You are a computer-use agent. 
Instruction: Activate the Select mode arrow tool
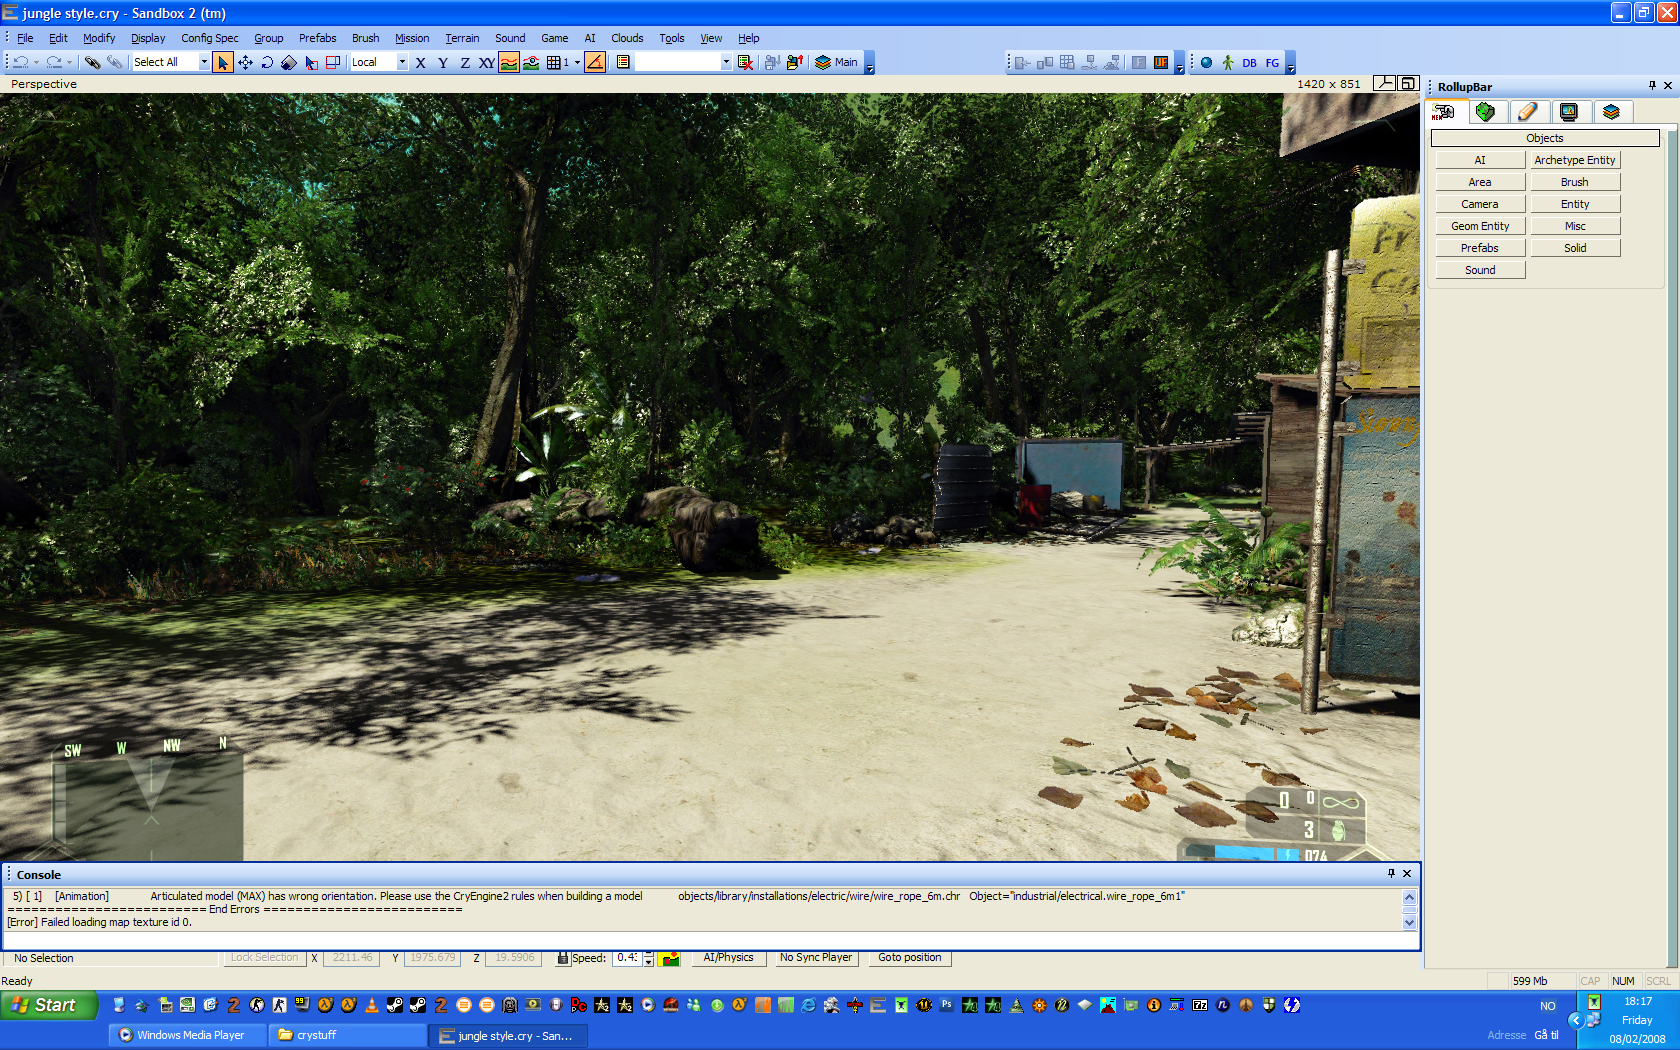[223, 62]
